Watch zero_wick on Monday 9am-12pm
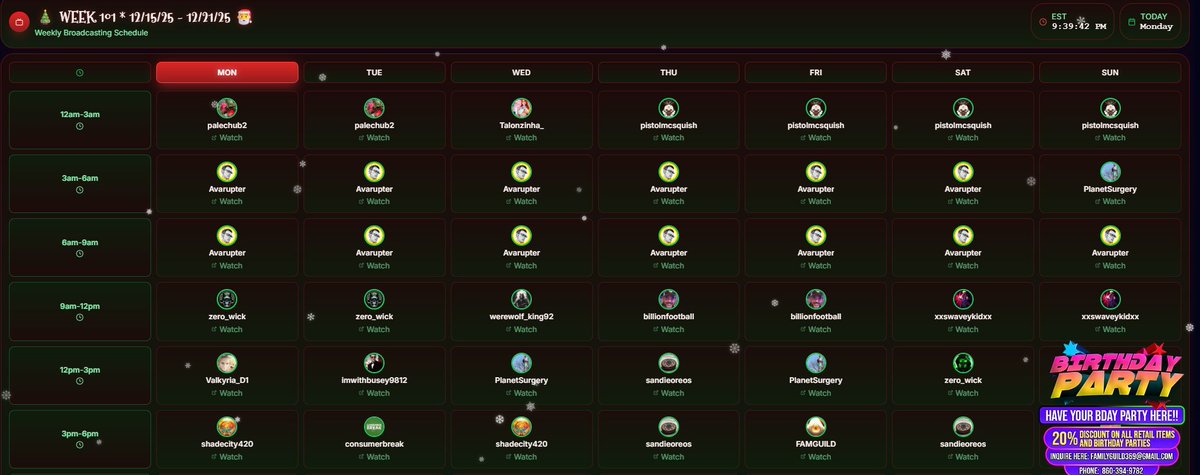Screen dimensions: 1200x475 (x=227, y=329)
